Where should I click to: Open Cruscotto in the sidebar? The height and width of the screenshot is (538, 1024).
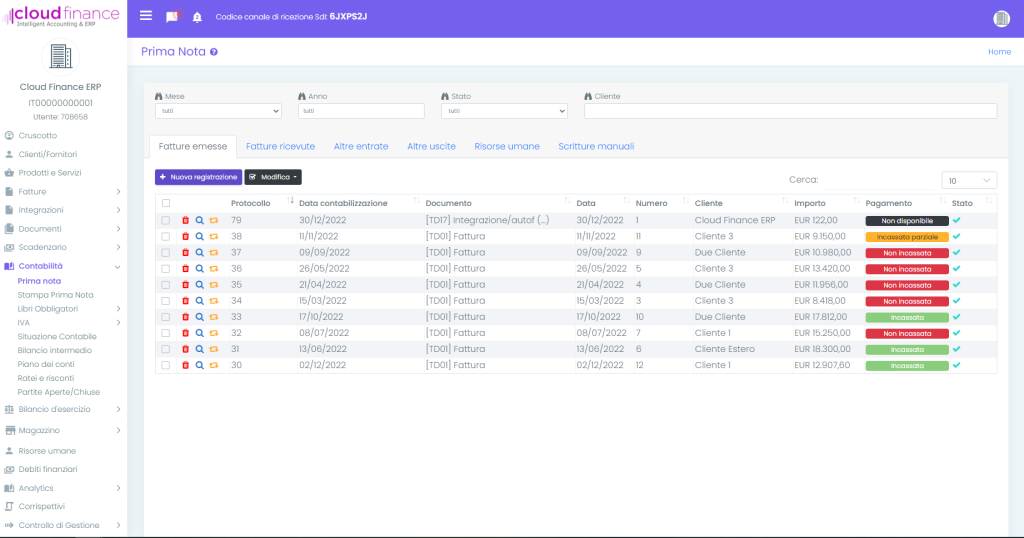coord(38,135)
